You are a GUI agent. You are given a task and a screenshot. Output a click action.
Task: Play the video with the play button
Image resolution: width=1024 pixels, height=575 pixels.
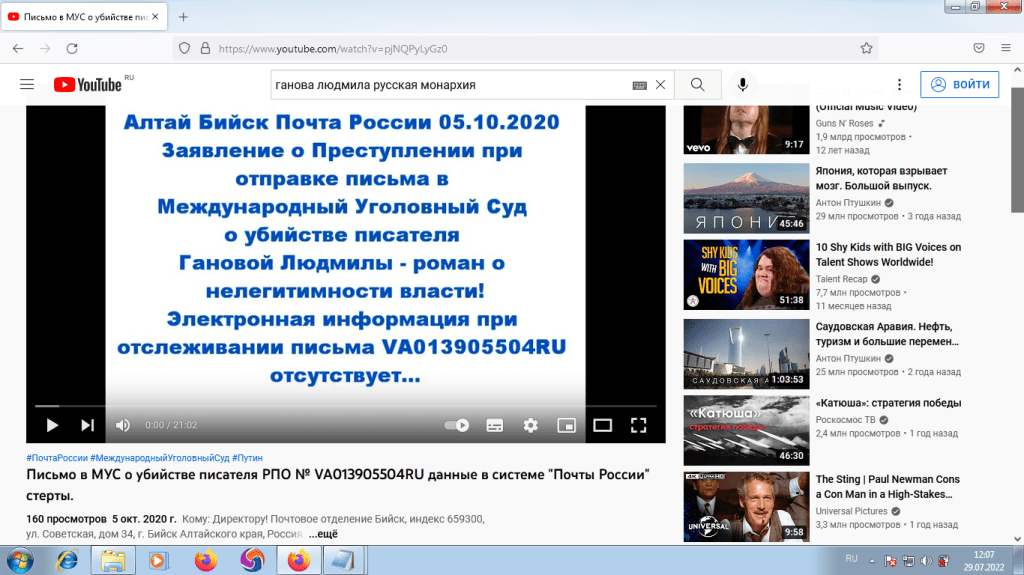pyautogui.click(x=52, y=425)
